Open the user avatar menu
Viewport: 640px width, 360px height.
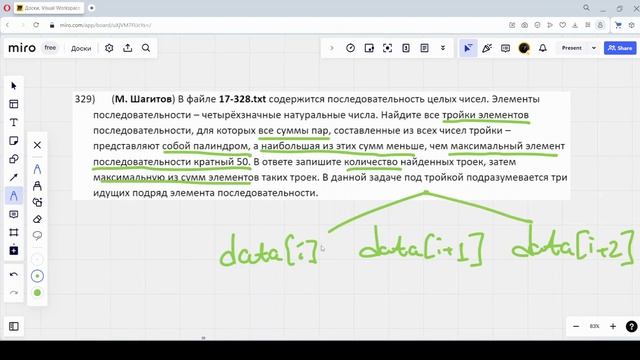(524, 48)
